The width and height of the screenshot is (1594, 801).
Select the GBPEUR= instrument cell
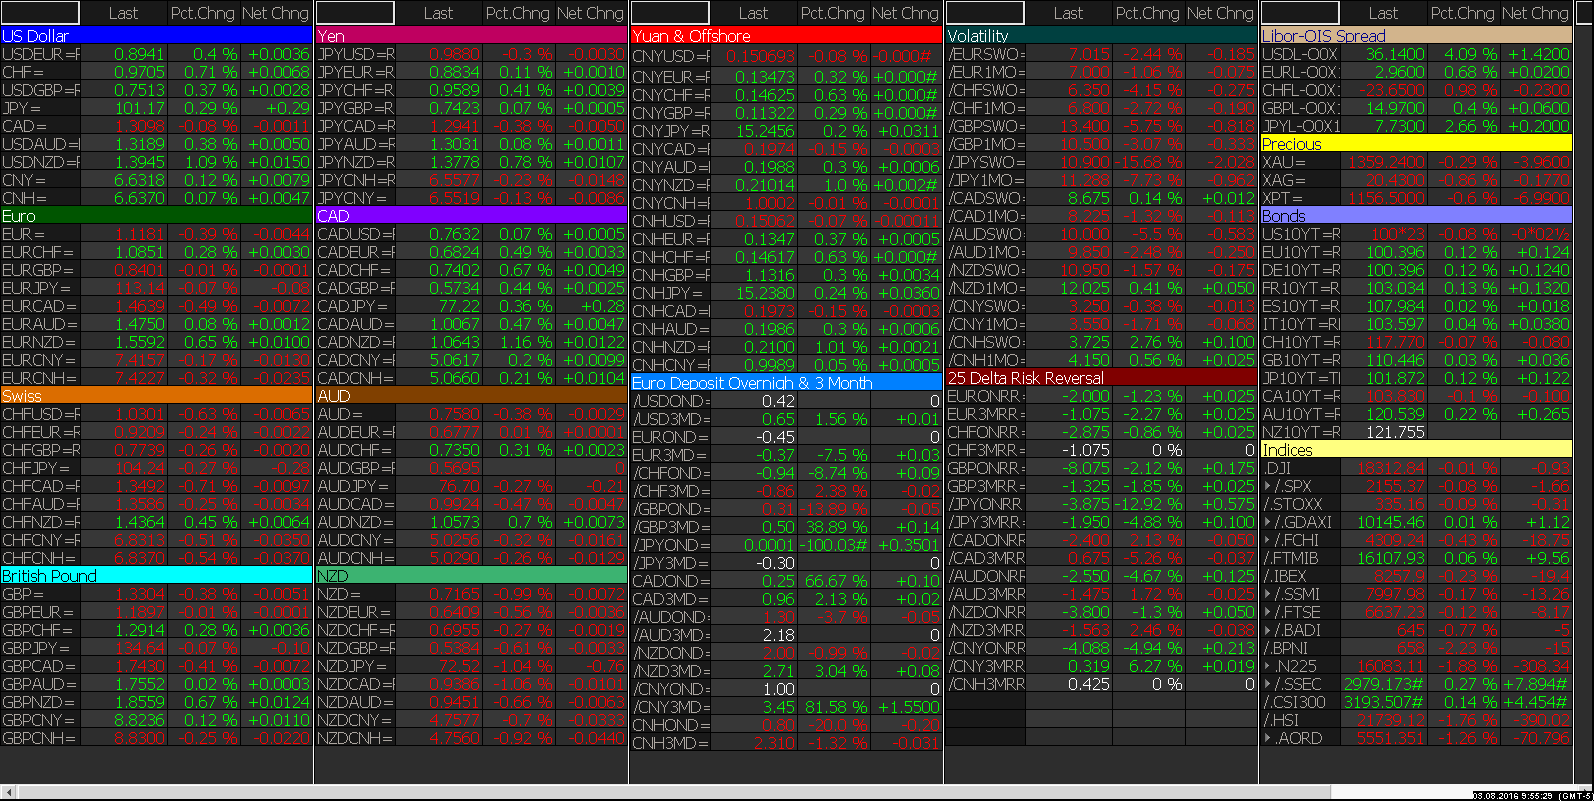tap(41, 612)
